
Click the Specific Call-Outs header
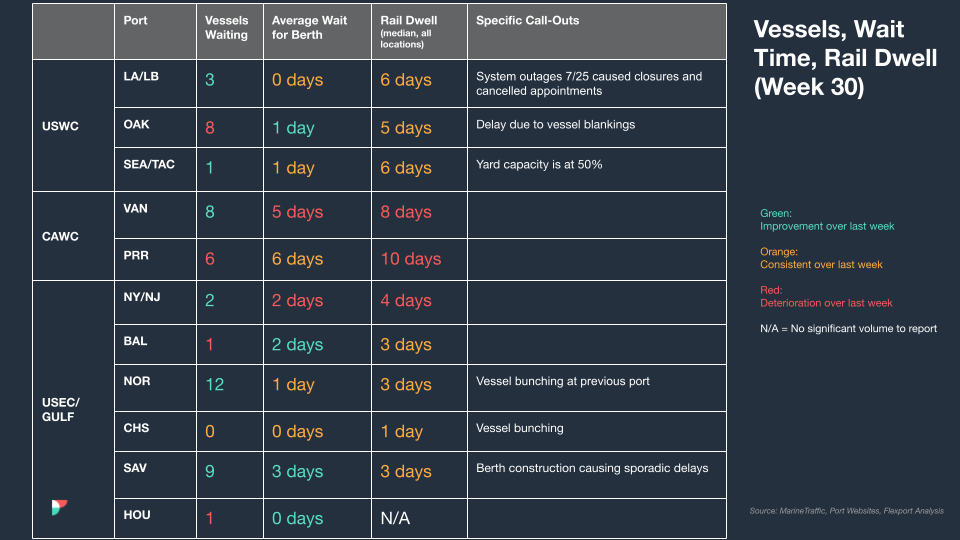(x=527, y=20)
